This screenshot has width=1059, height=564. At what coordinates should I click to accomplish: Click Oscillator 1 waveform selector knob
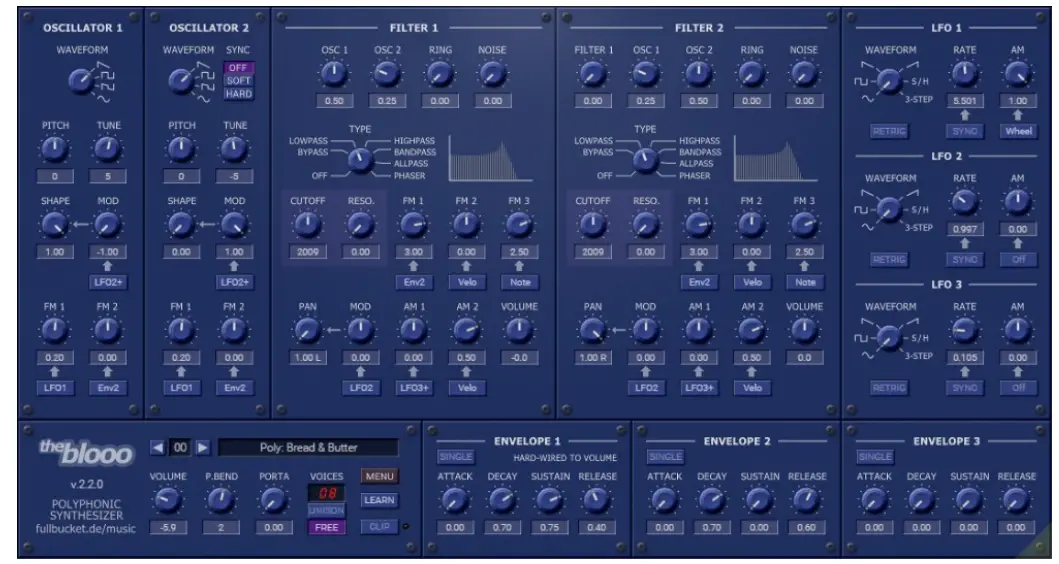click(81, 80)
